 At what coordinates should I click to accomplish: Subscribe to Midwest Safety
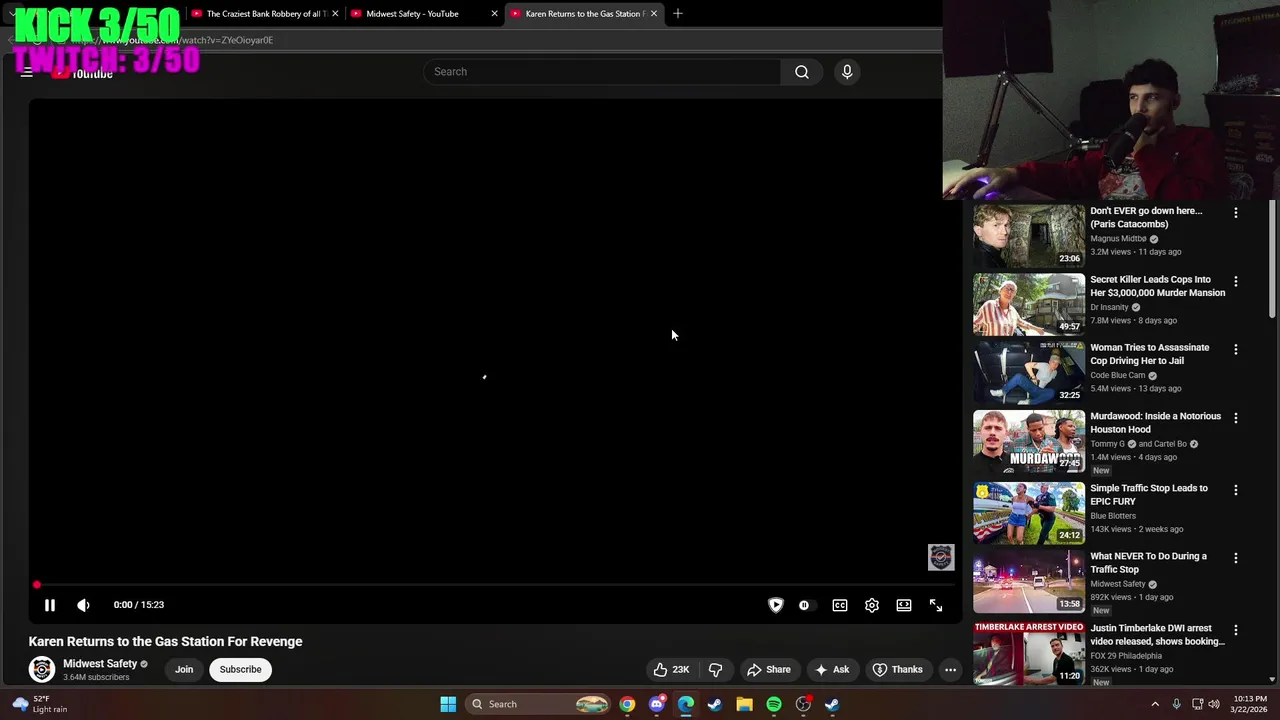pyautogui.click(x=240, y=670)
